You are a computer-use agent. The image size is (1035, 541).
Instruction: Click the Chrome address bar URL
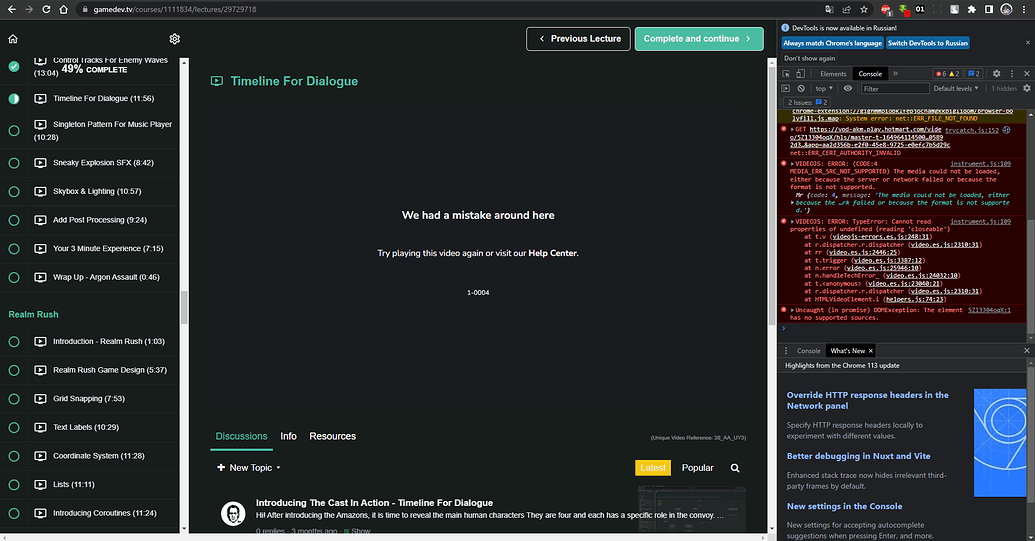pos(174,9)
